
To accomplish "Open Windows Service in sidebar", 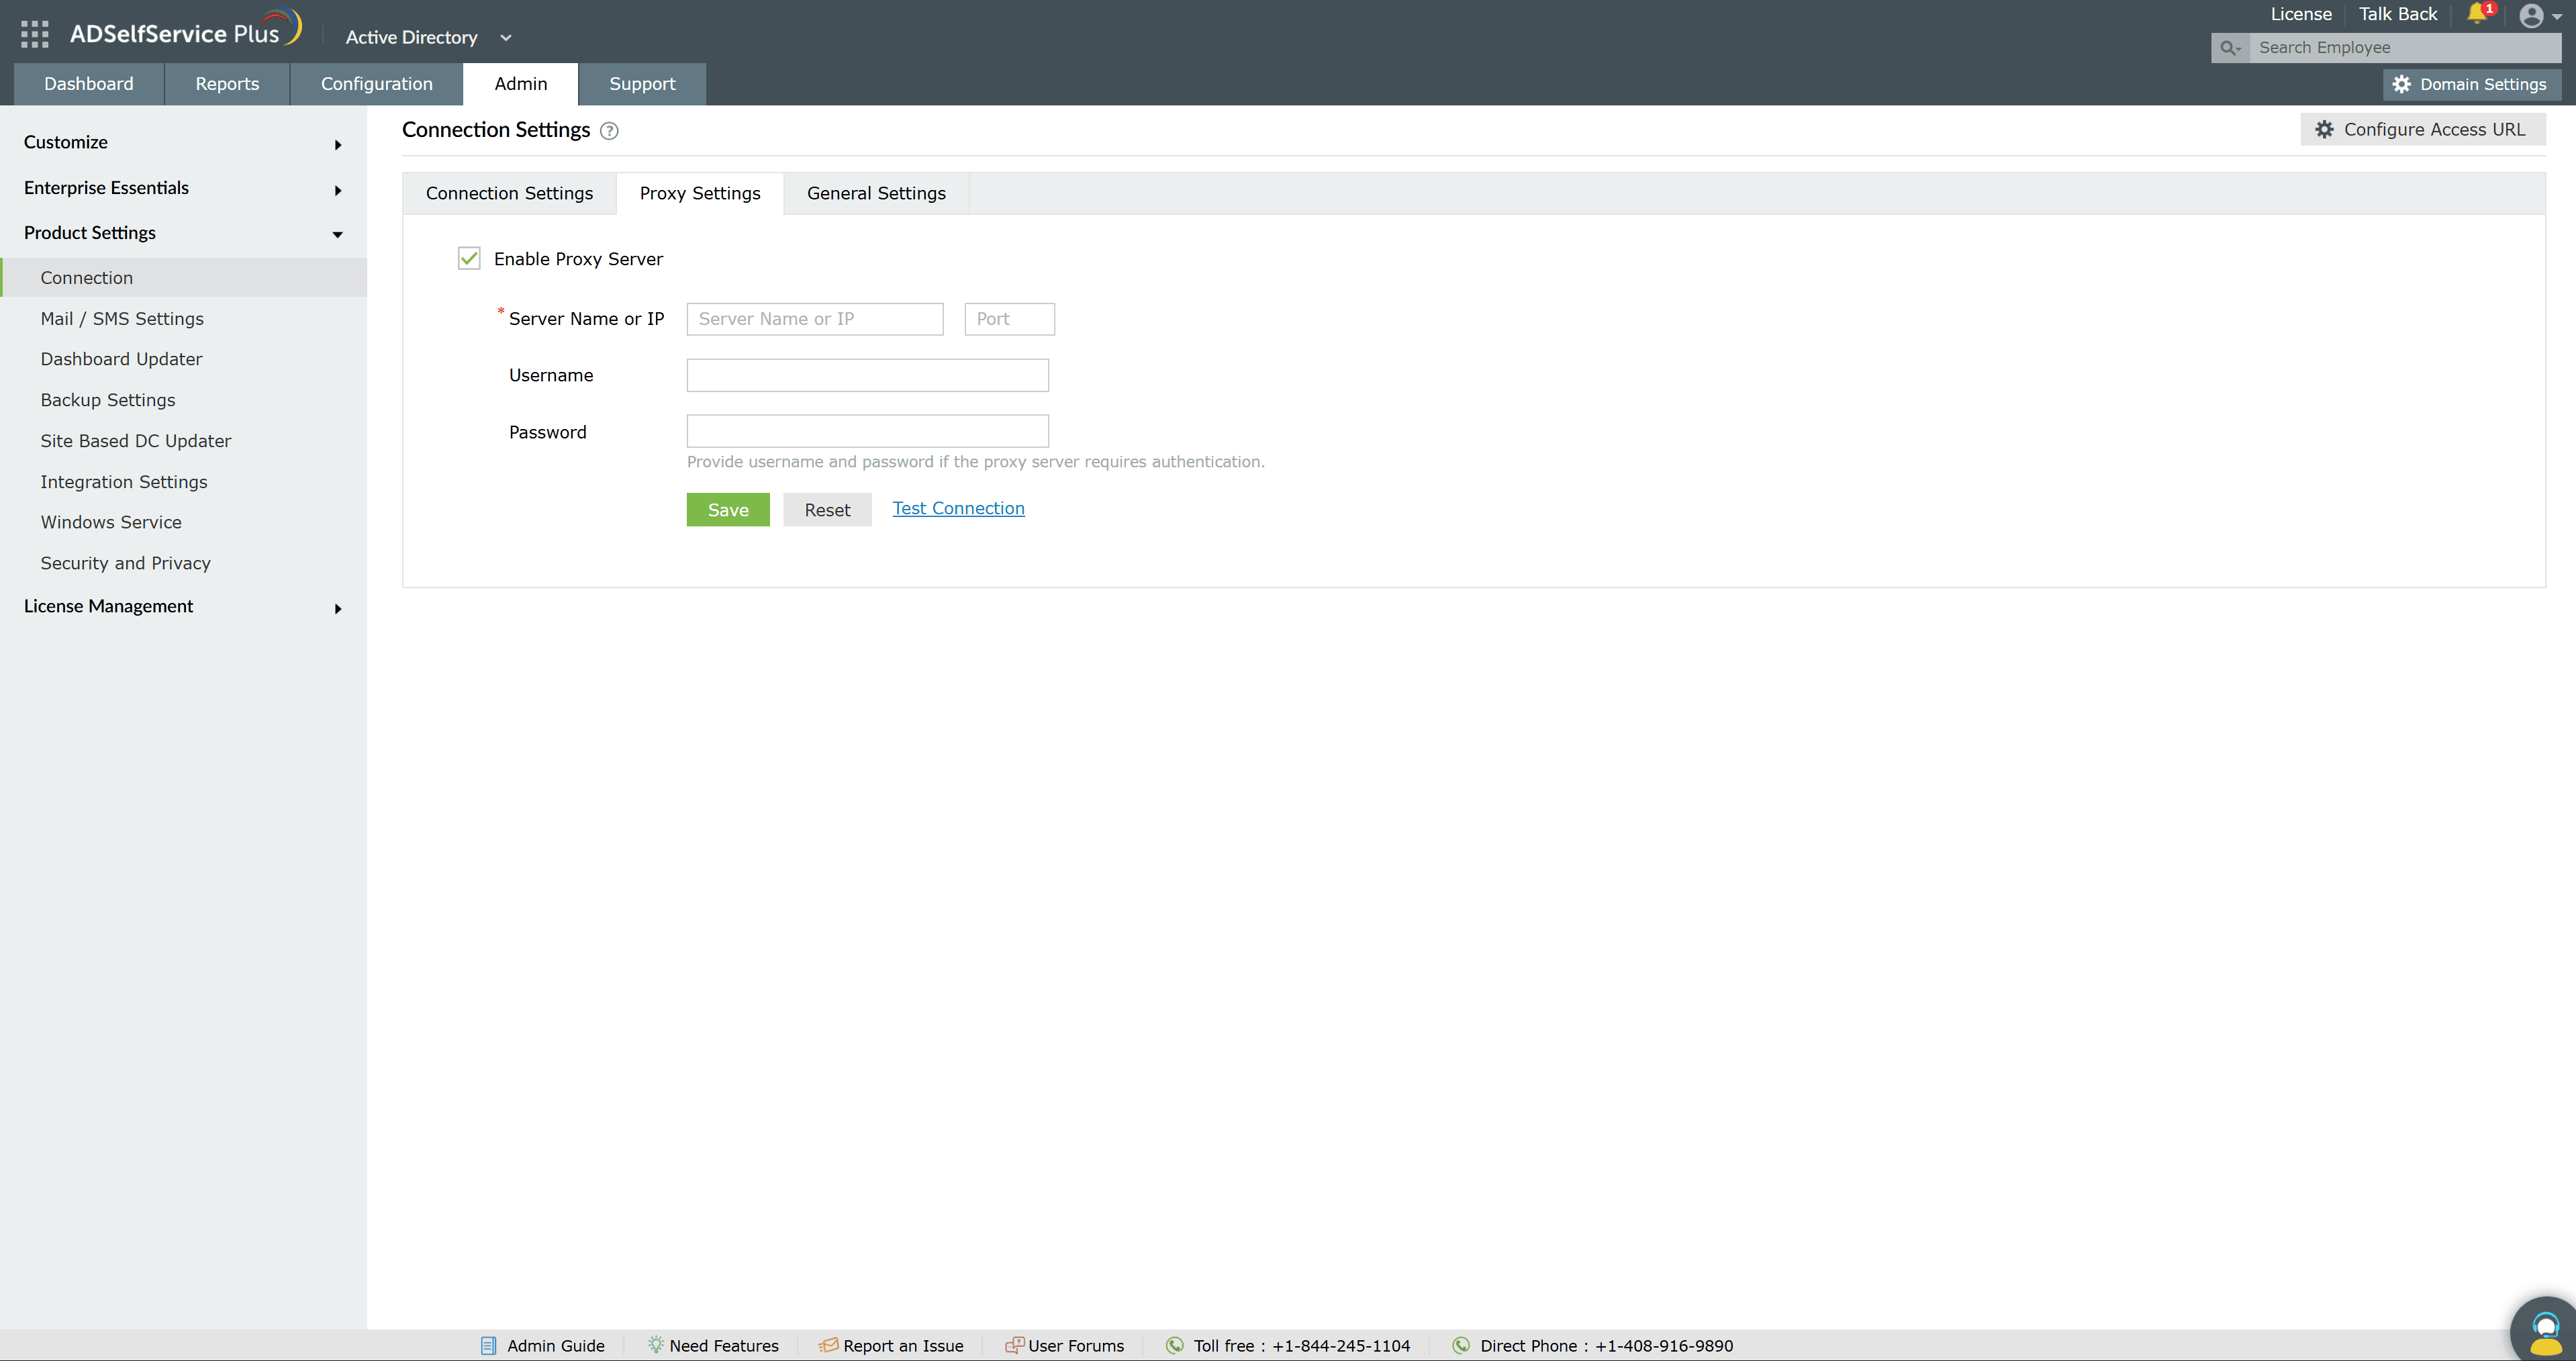I will (111, 523).
